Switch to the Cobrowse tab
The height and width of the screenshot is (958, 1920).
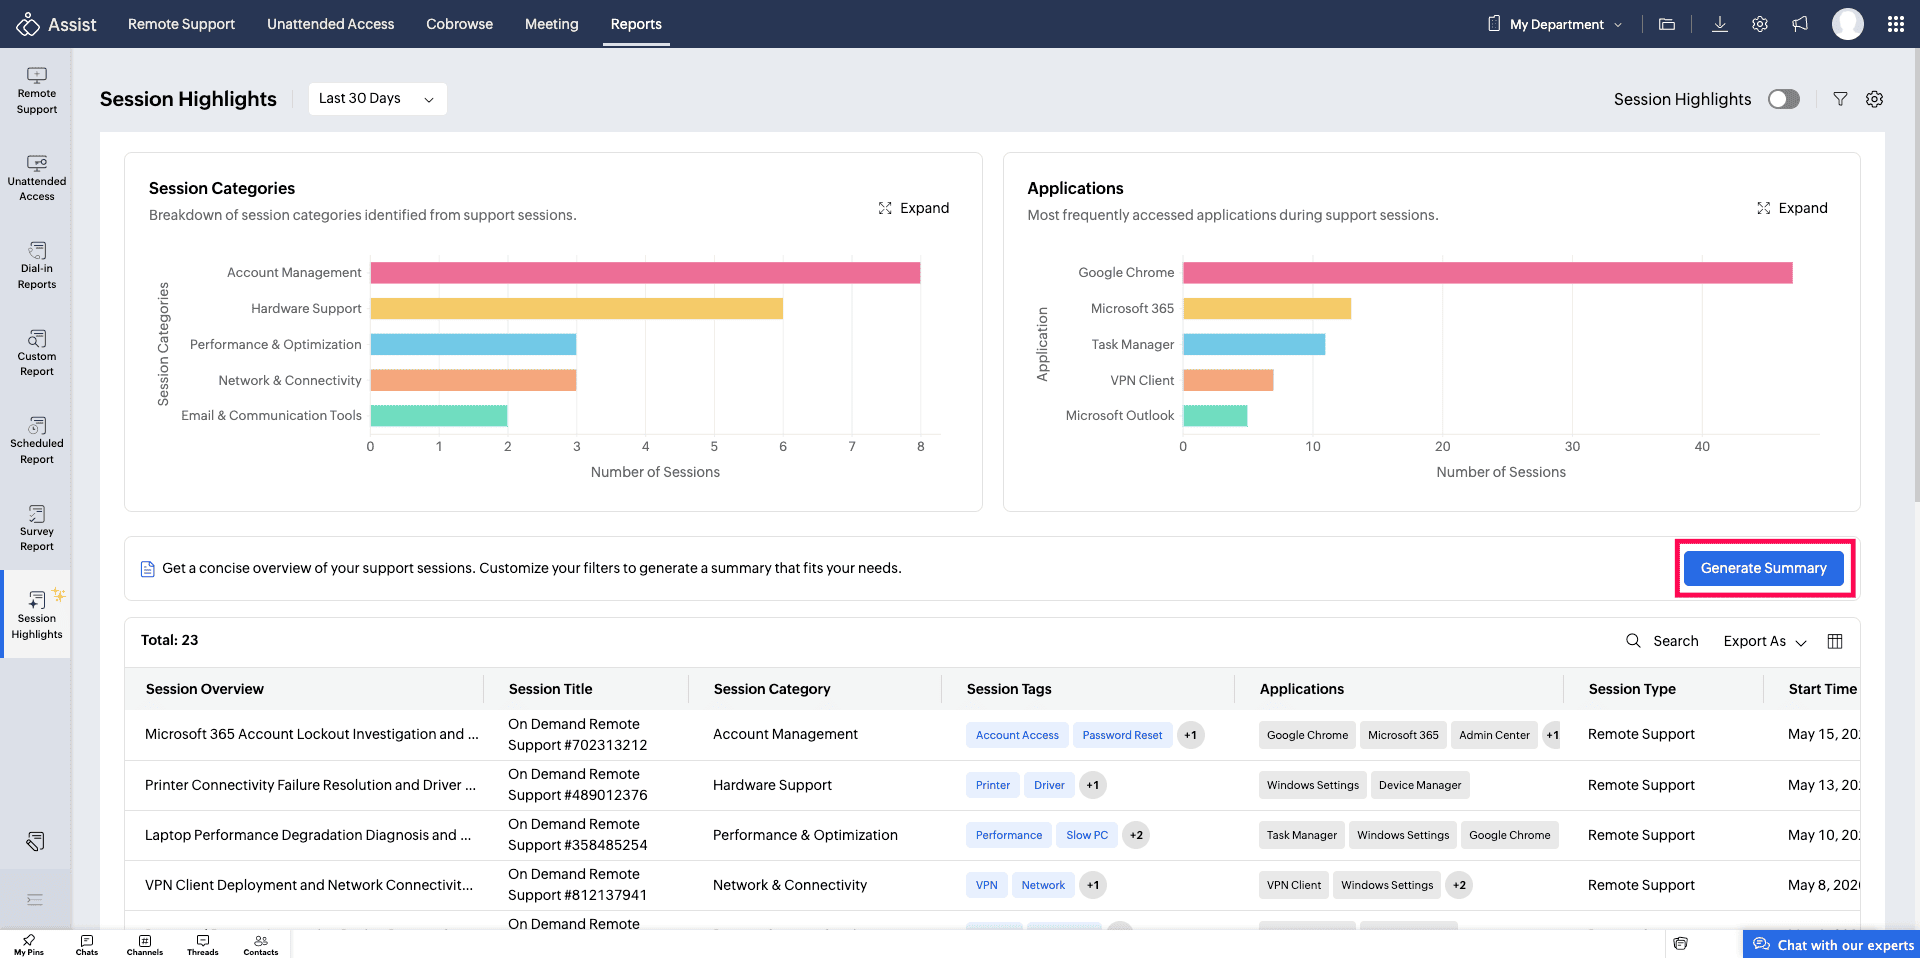tap(459, 24)
